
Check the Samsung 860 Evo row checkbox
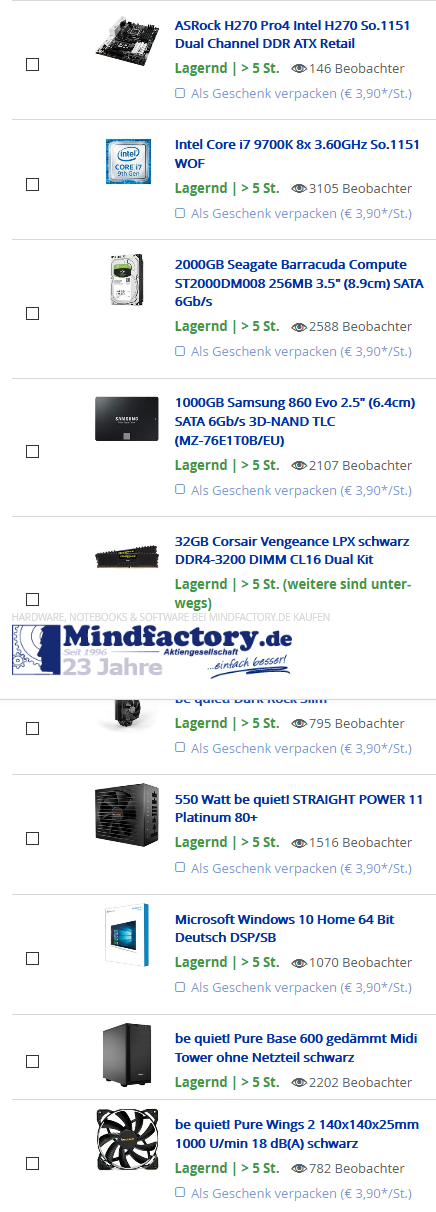[x=32, y=451]
